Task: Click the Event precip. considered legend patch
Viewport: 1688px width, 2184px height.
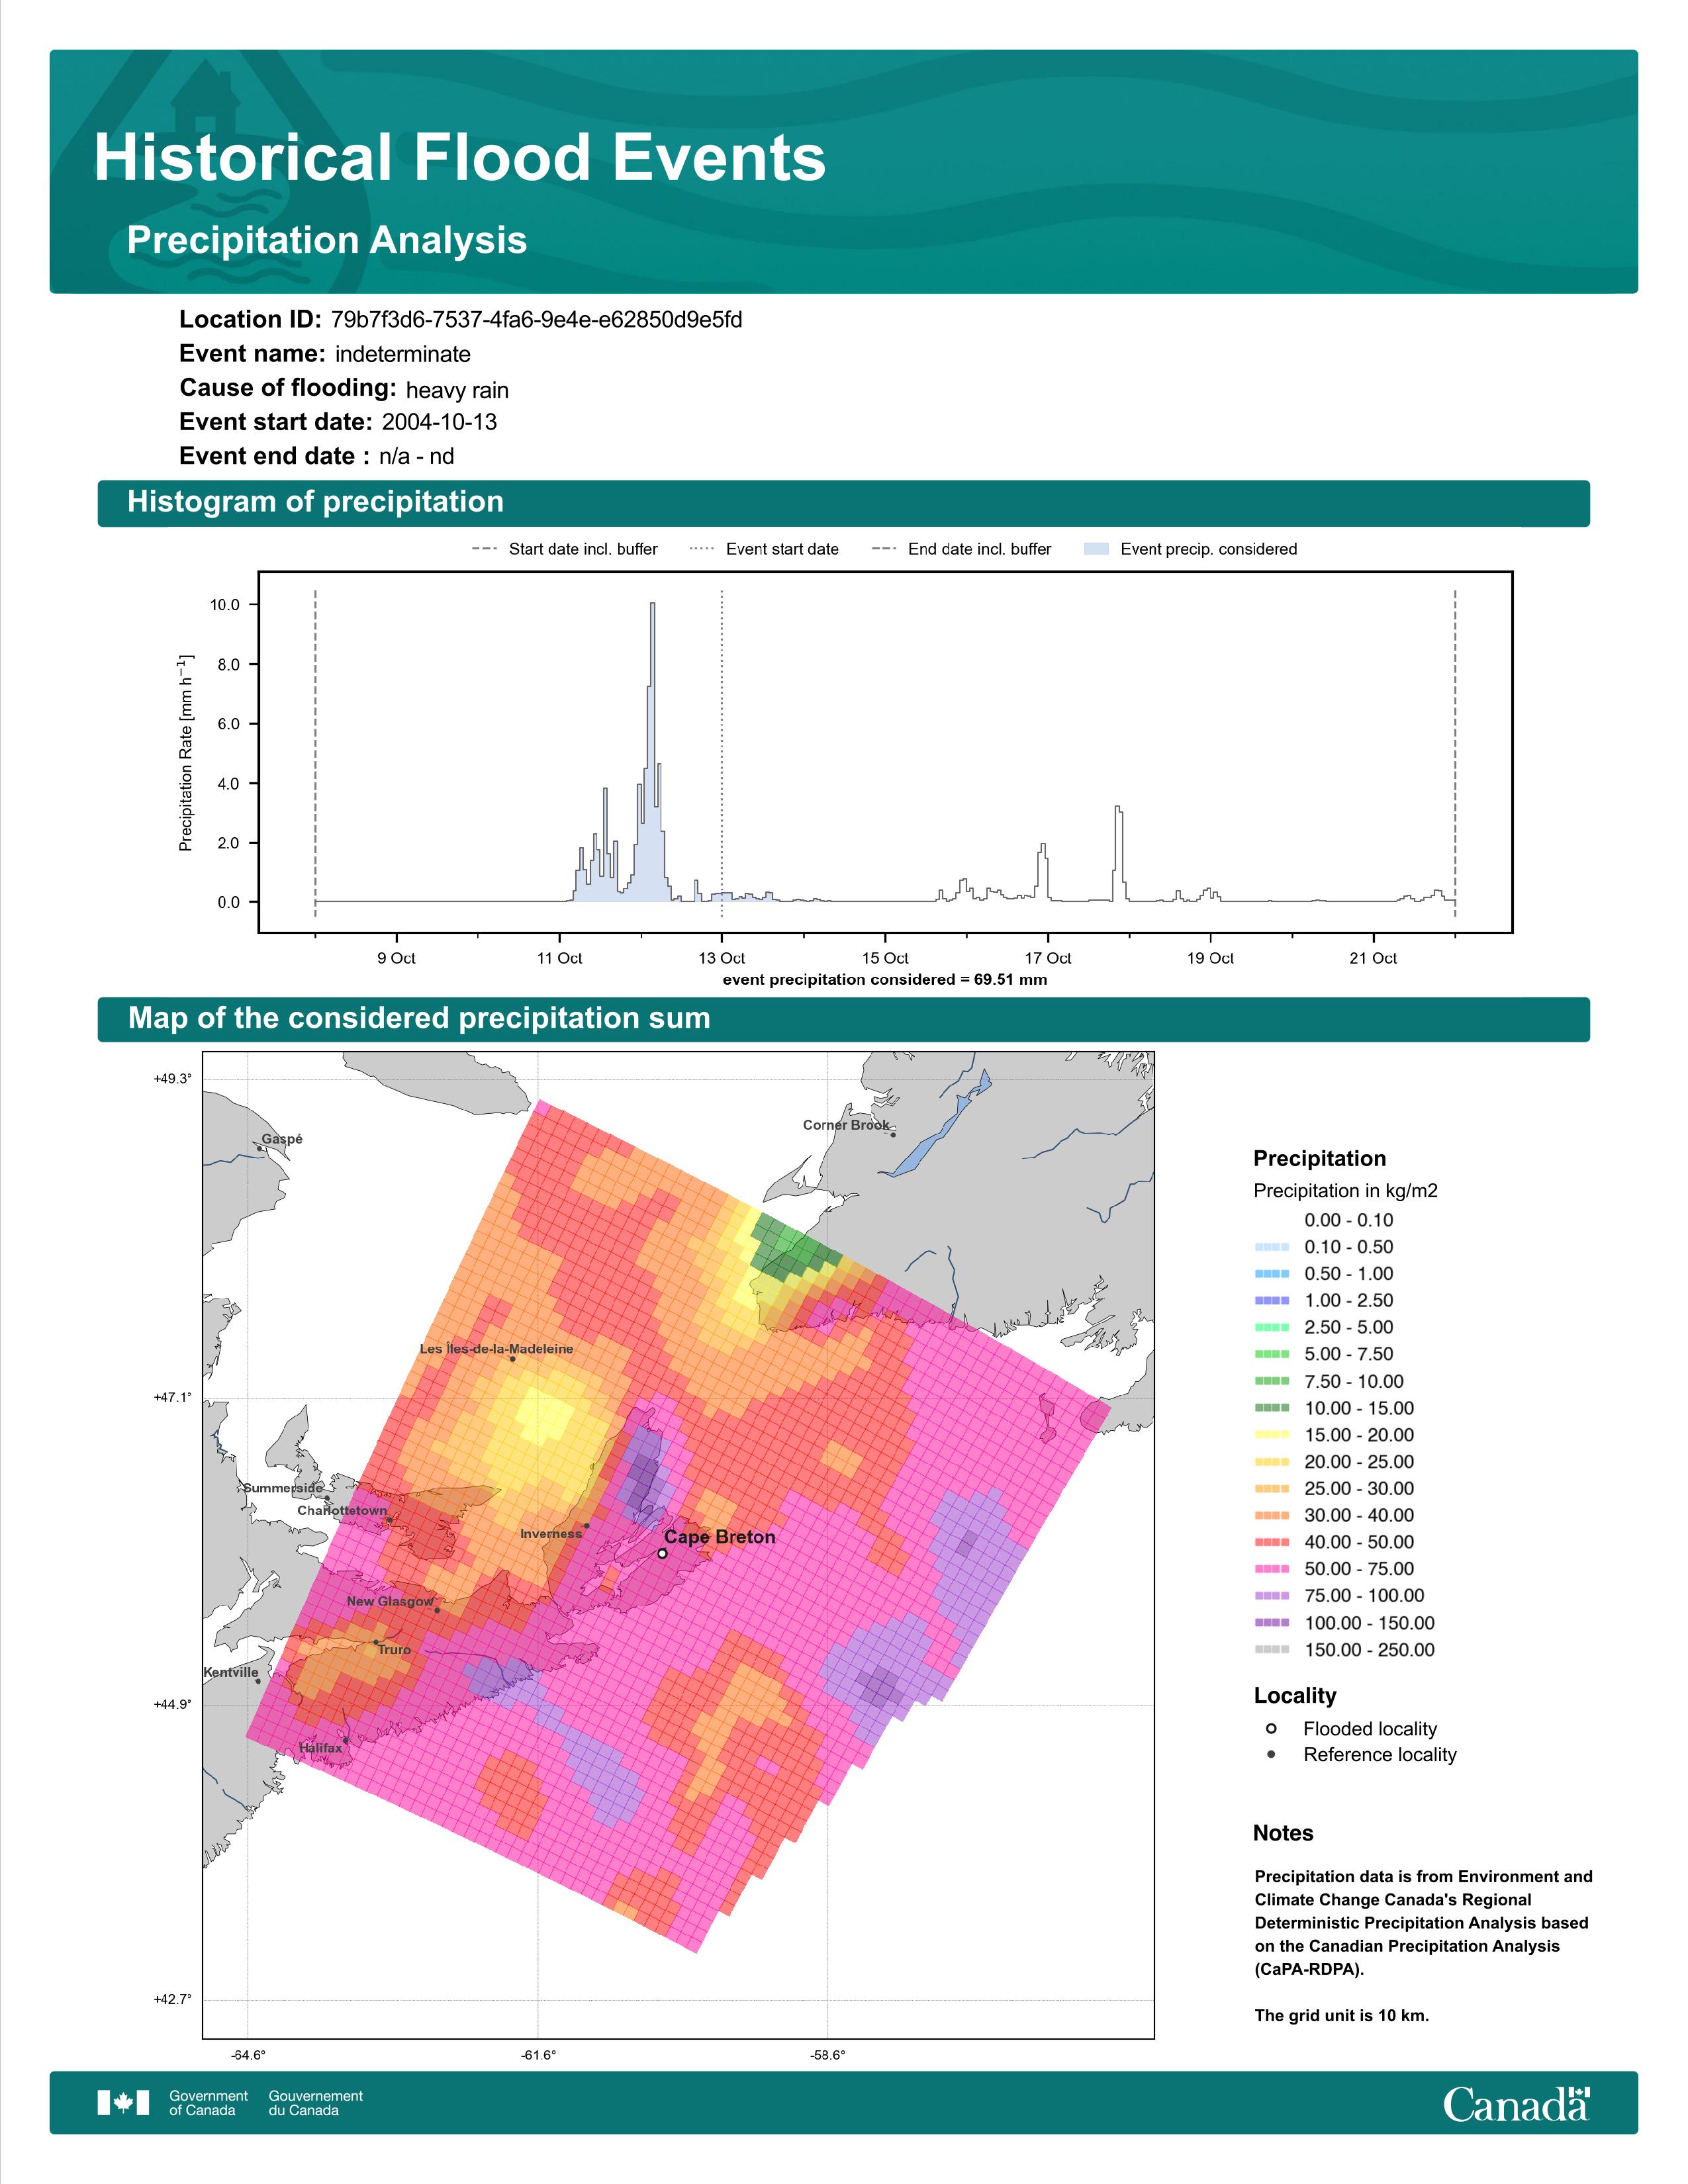Action: [1096, 549]
